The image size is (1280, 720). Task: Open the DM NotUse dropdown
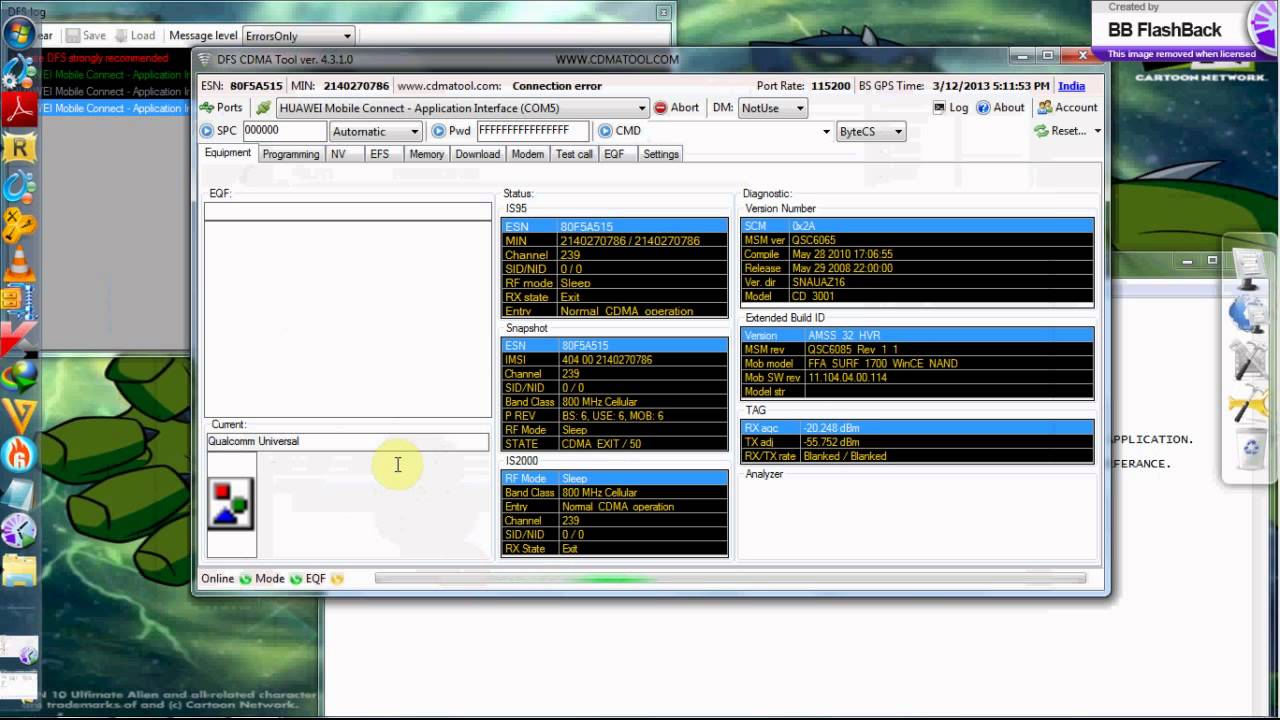tap(772, 108)
